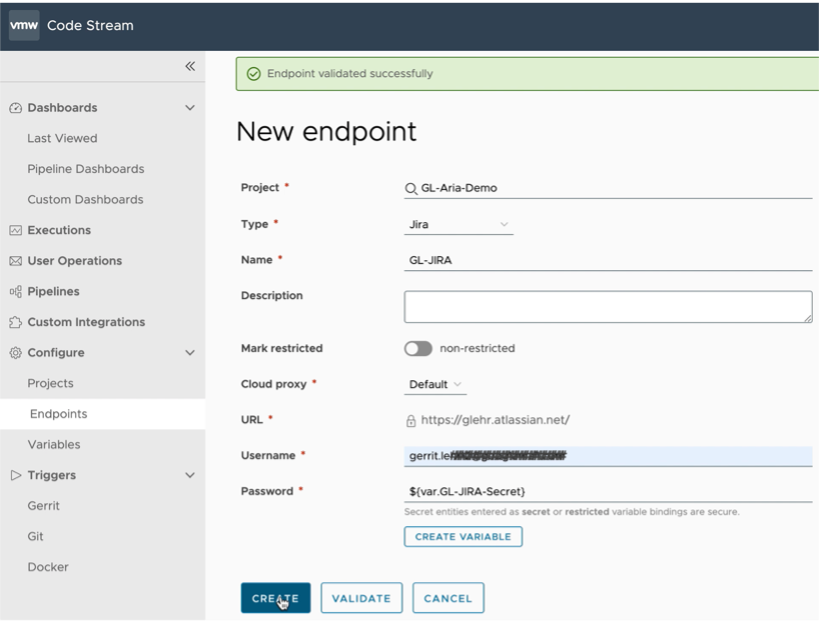
Task: Collapse the sidebar with double-chevron icon
Action: pos(190,66)
